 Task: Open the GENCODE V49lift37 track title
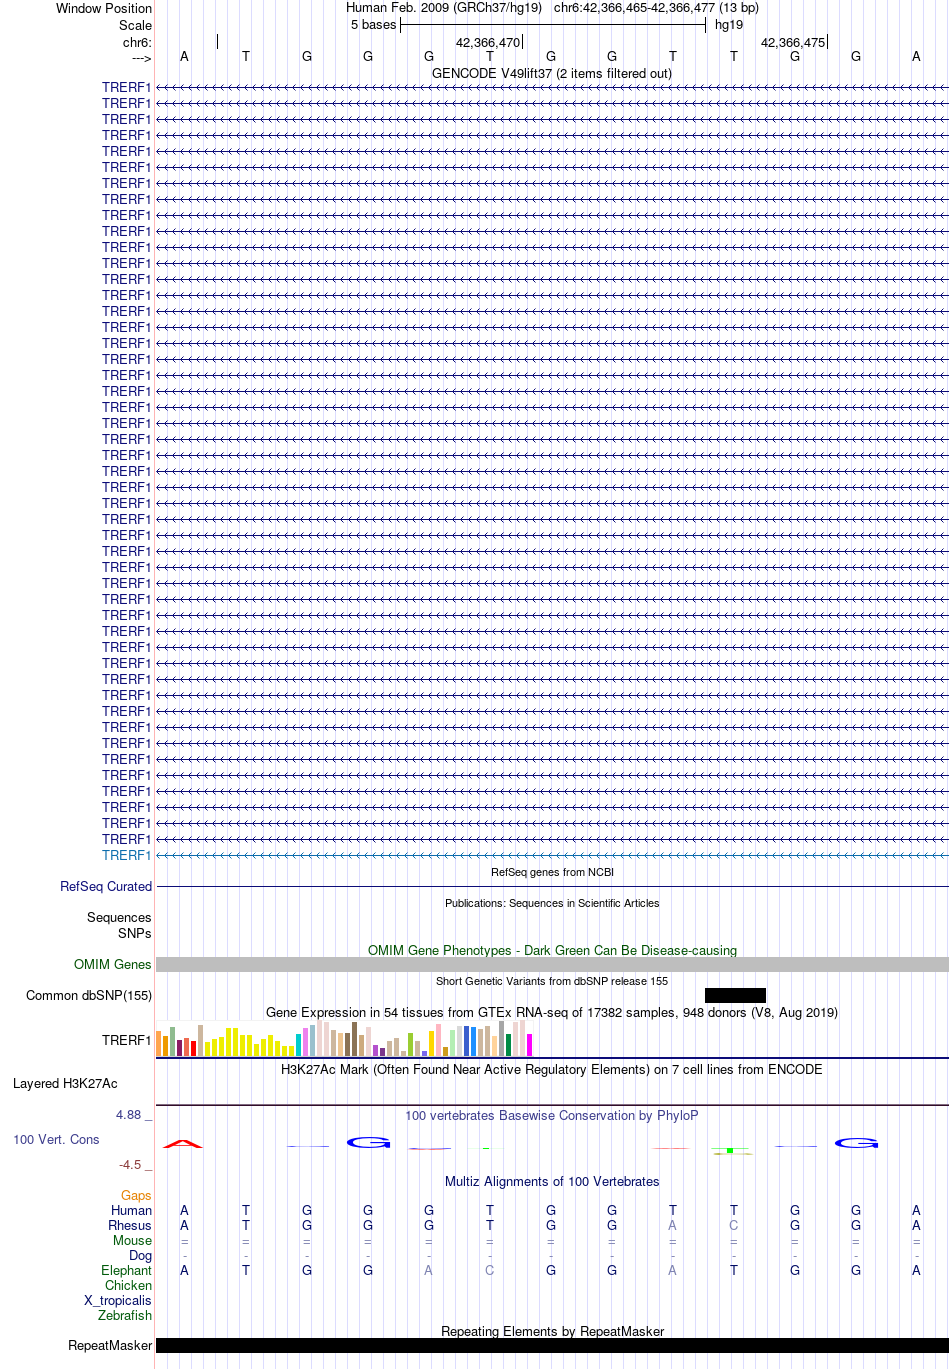552,73
